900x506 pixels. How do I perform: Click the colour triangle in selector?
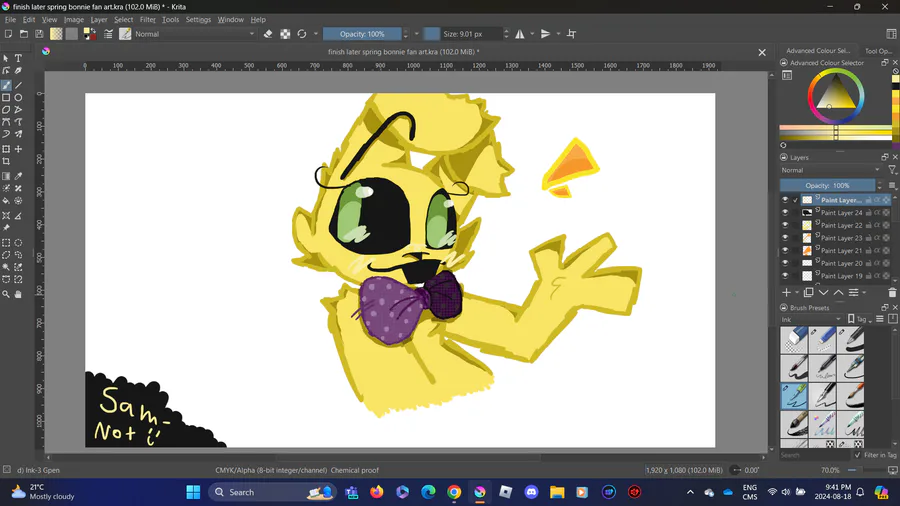[836, 94]
